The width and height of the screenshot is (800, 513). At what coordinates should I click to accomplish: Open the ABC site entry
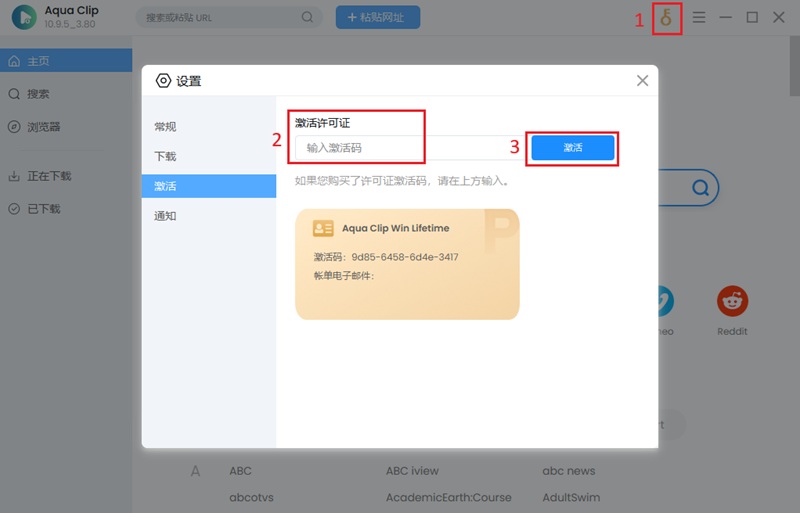(240, 471)
